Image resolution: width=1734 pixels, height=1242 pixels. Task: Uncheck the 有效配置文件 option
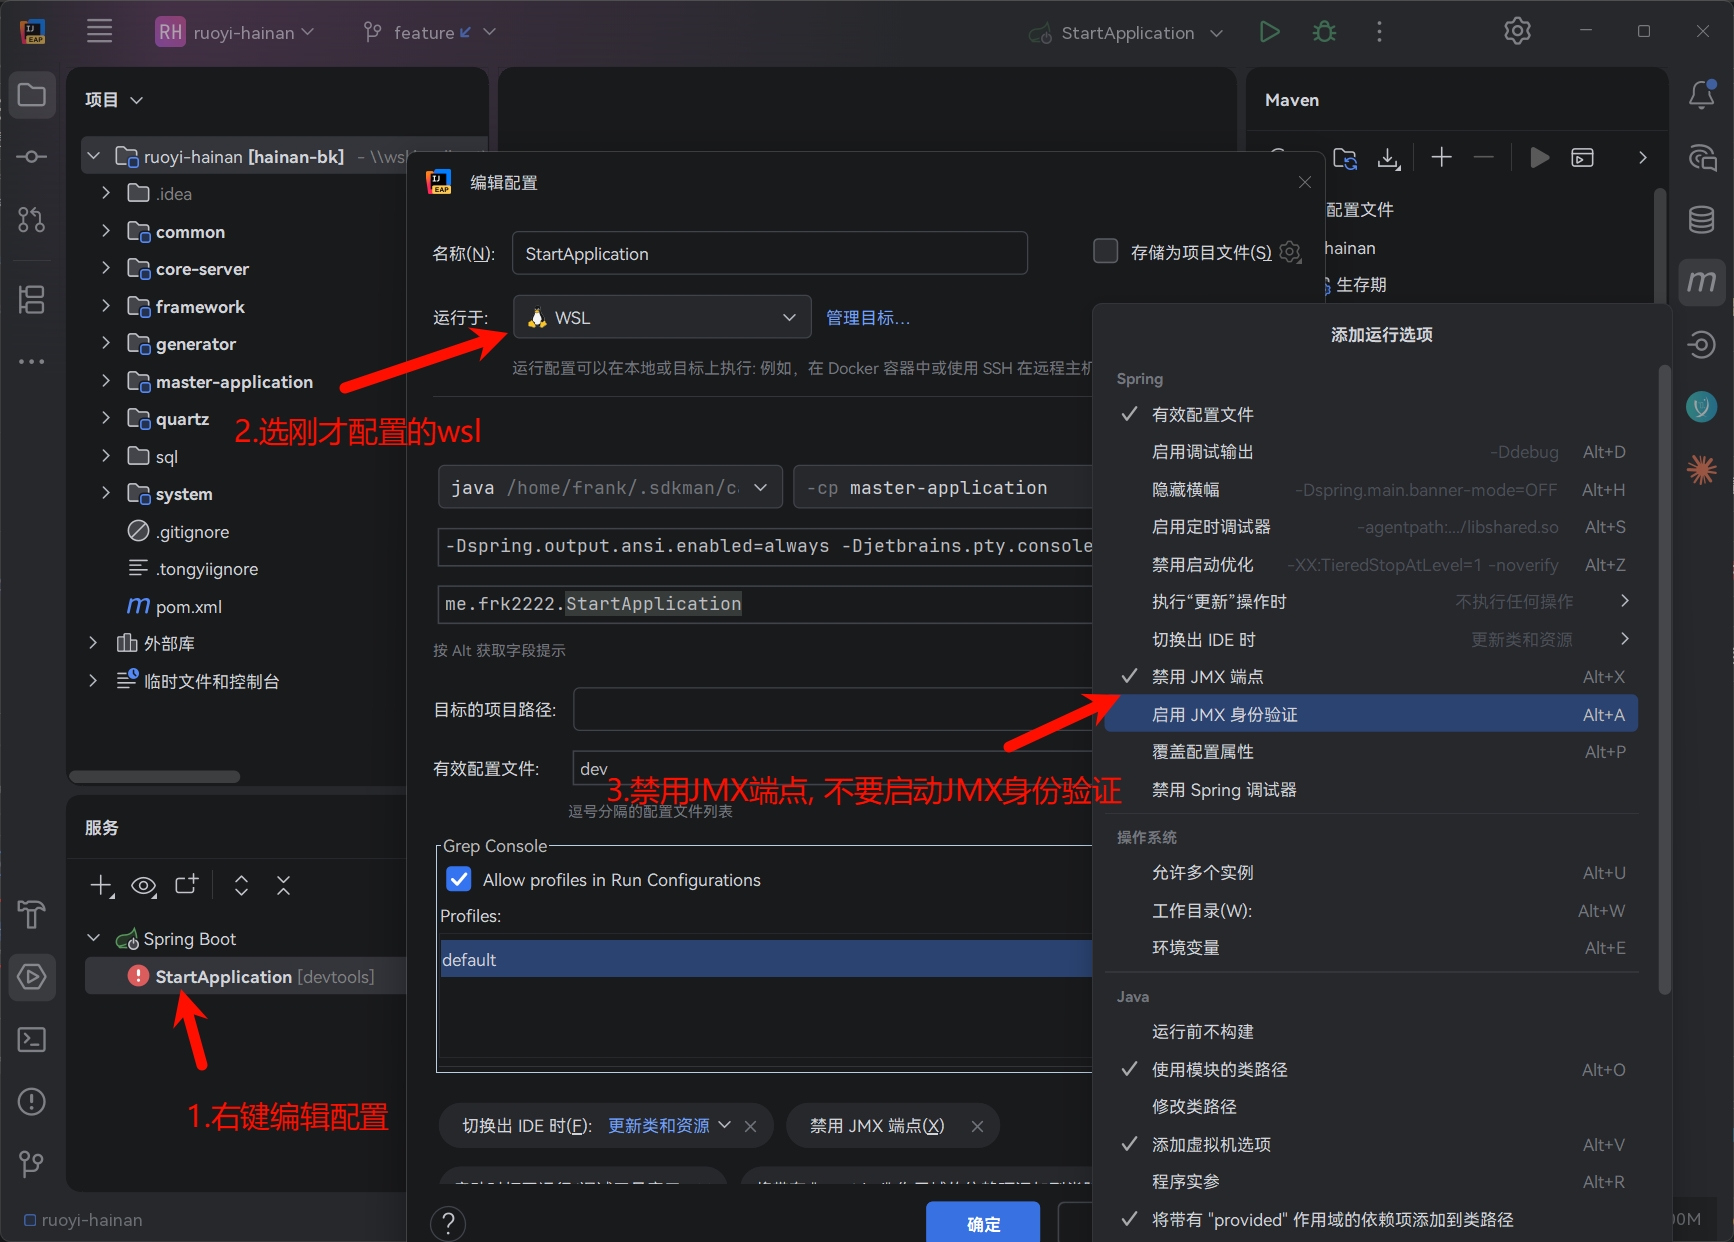coord(1370,415)
